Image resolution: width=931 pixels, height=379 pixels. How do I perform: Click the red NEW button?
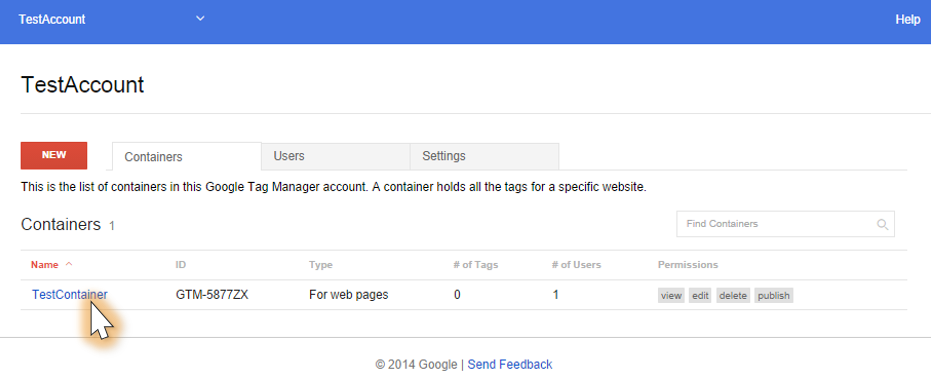click(54, 155)
